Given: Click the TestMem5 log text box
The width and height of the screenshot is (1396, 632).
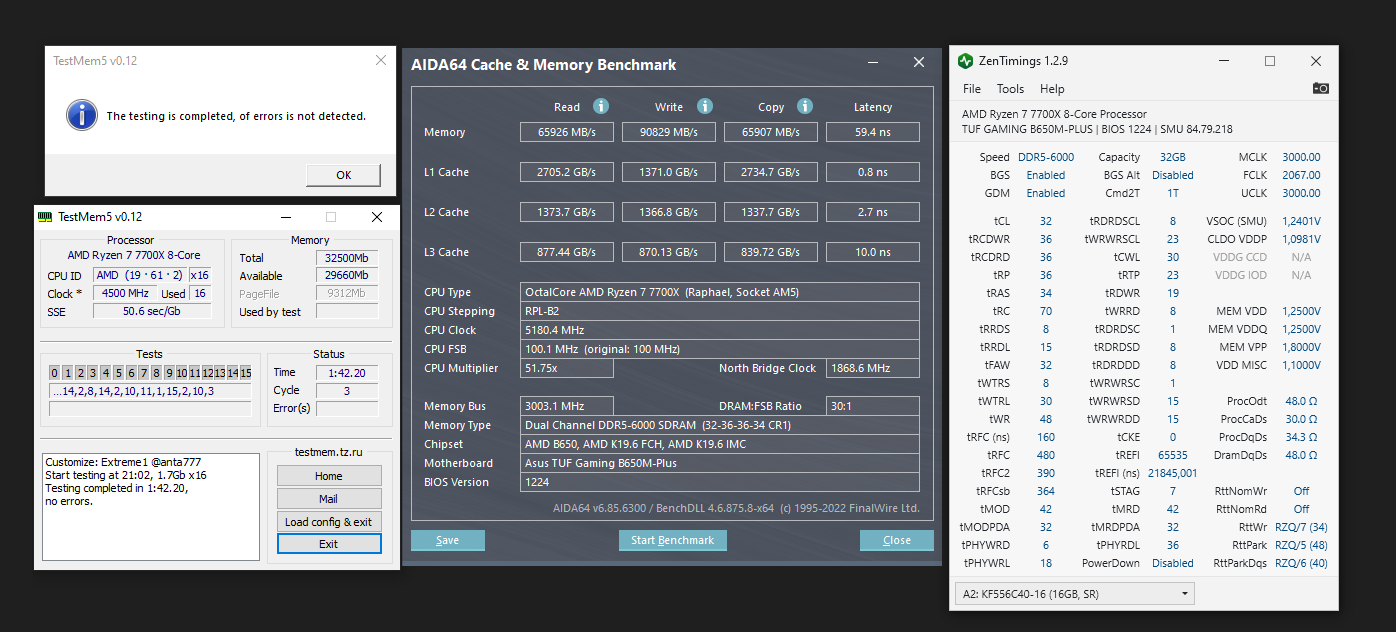Looking at the screenshot, I should (151, 506).
